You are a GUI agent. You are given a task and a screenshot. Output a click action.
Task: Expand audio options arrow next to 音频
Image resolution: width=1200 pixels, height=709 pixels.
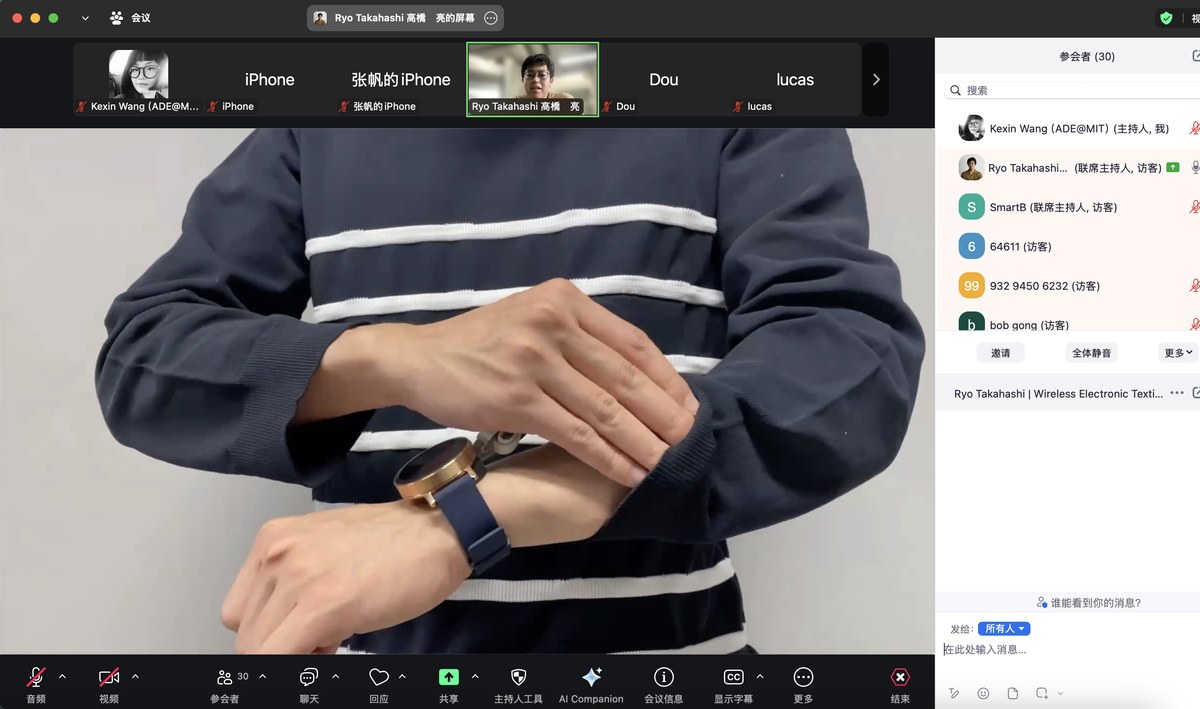(x=62, y=677)
